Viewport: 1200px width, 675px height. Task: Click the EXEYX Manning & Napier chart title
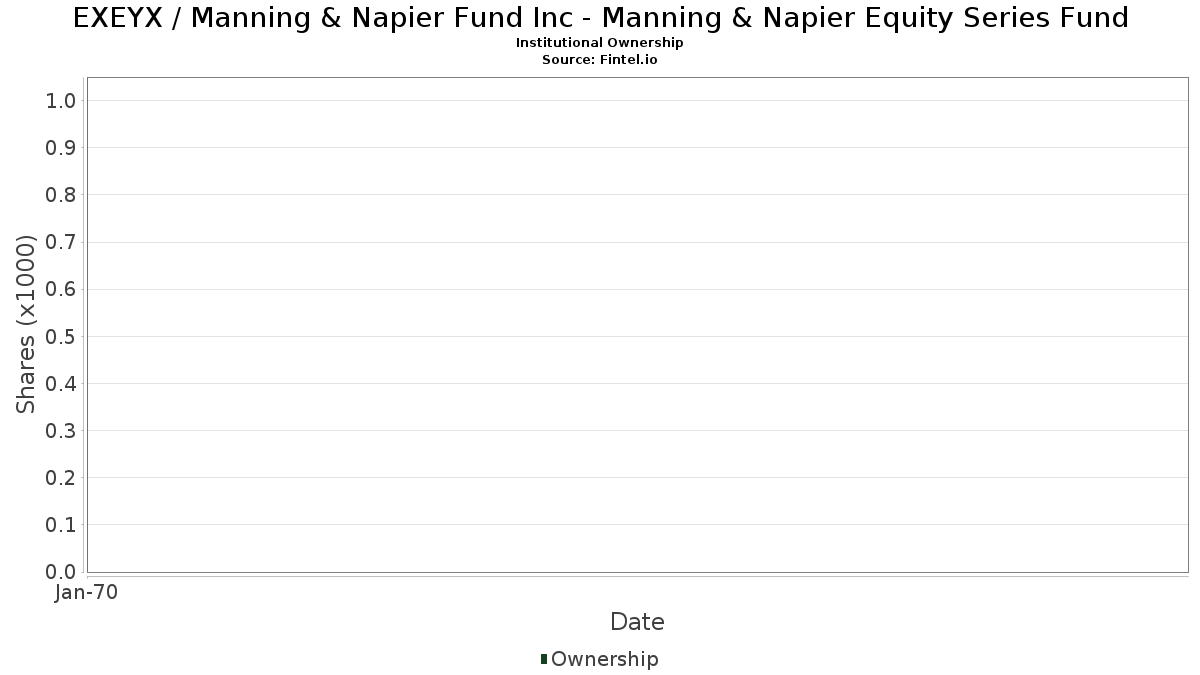pyautogui.click(x=600, y=18)
